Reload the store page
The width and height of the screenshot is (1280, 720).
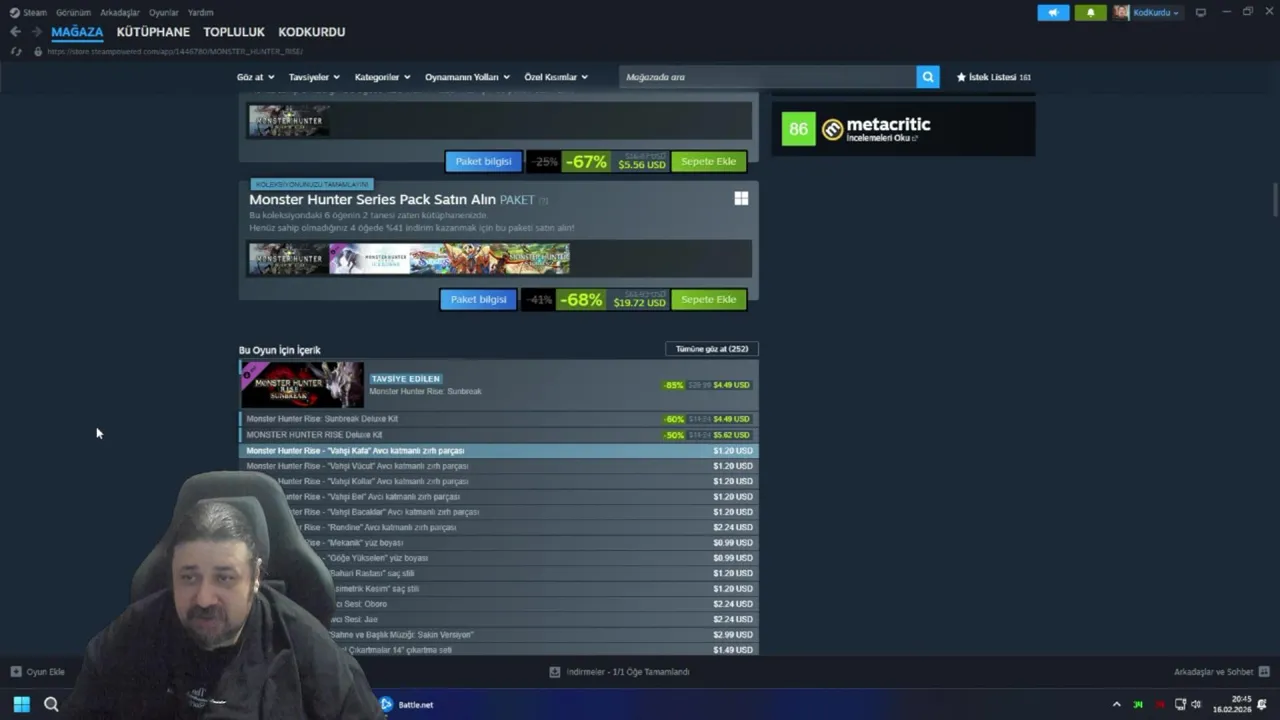tap(16, 51)
